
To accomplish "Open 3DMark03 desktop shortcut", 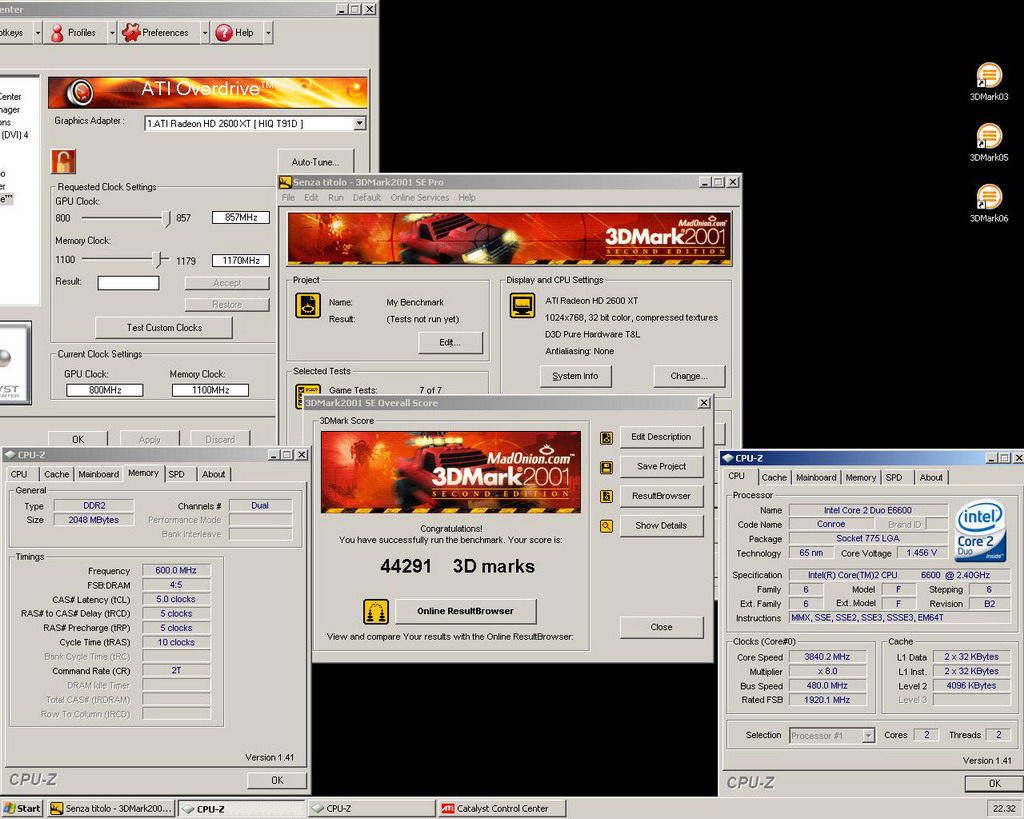I will 989,75.
